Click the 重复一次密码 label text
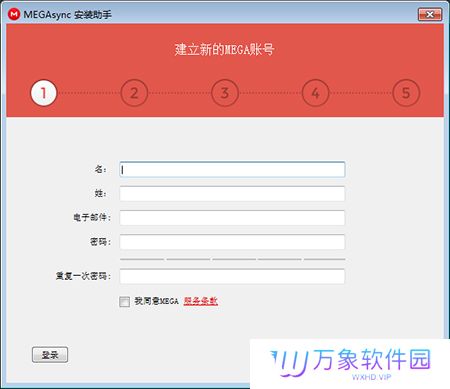450x389 pixels. [83, 276]
